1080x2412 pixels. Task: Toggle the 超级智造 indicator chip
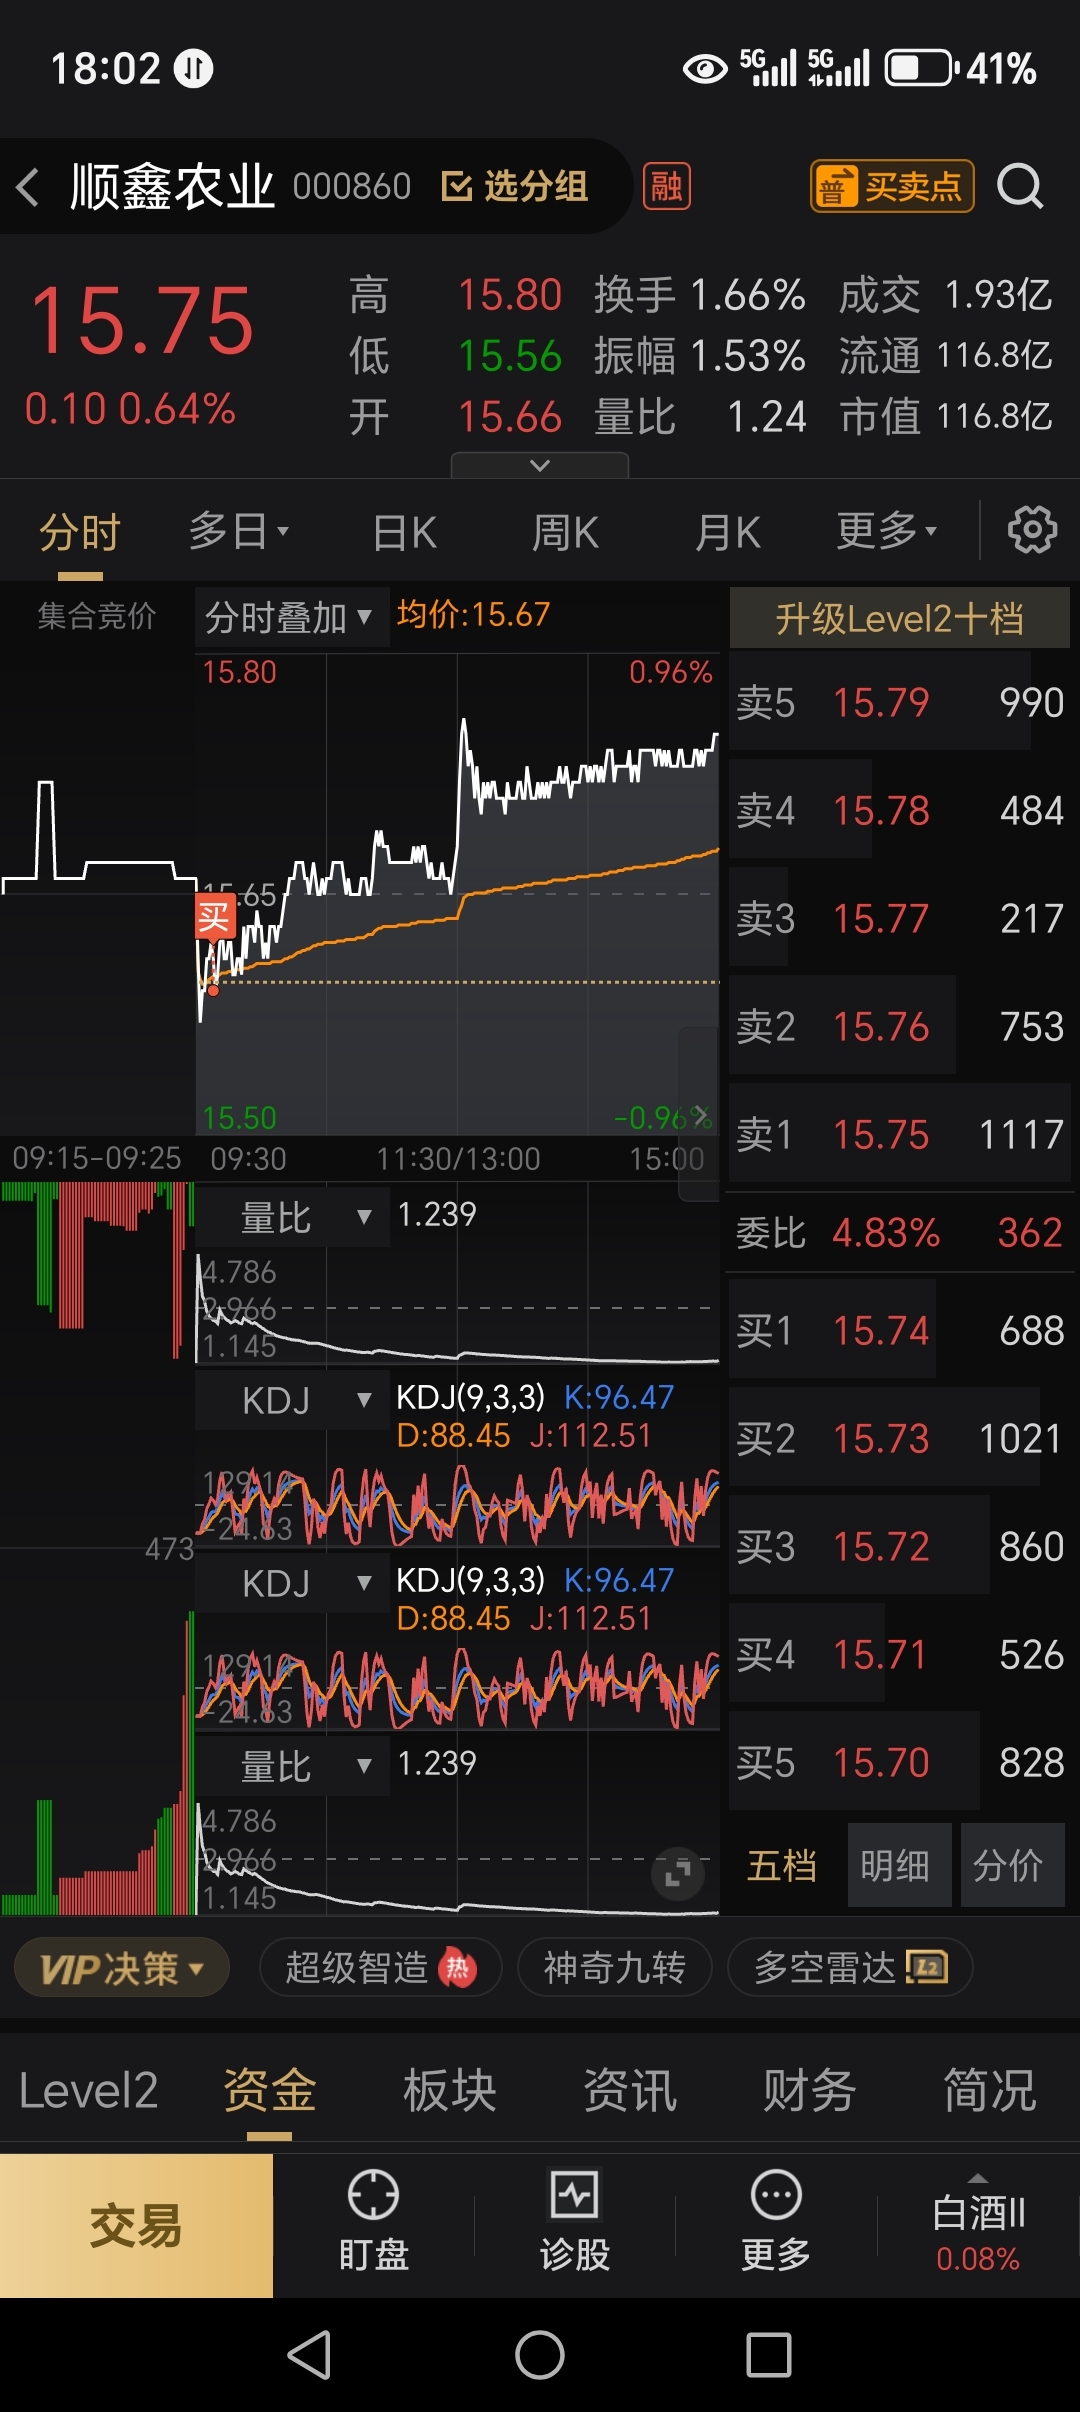pos(380,1968)
